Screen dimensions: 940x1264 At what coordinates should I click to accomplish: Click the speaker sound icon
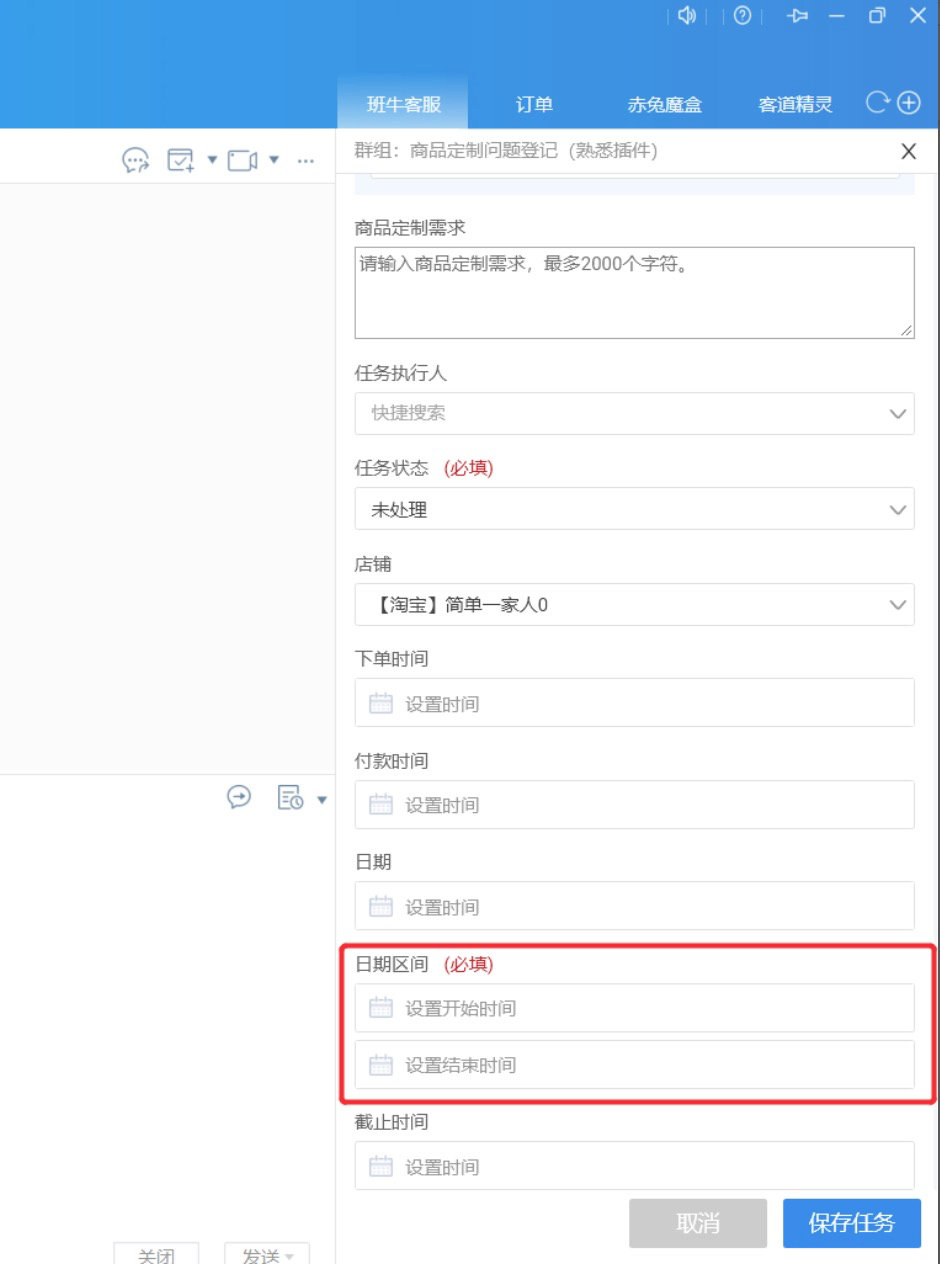click(686, 16)
